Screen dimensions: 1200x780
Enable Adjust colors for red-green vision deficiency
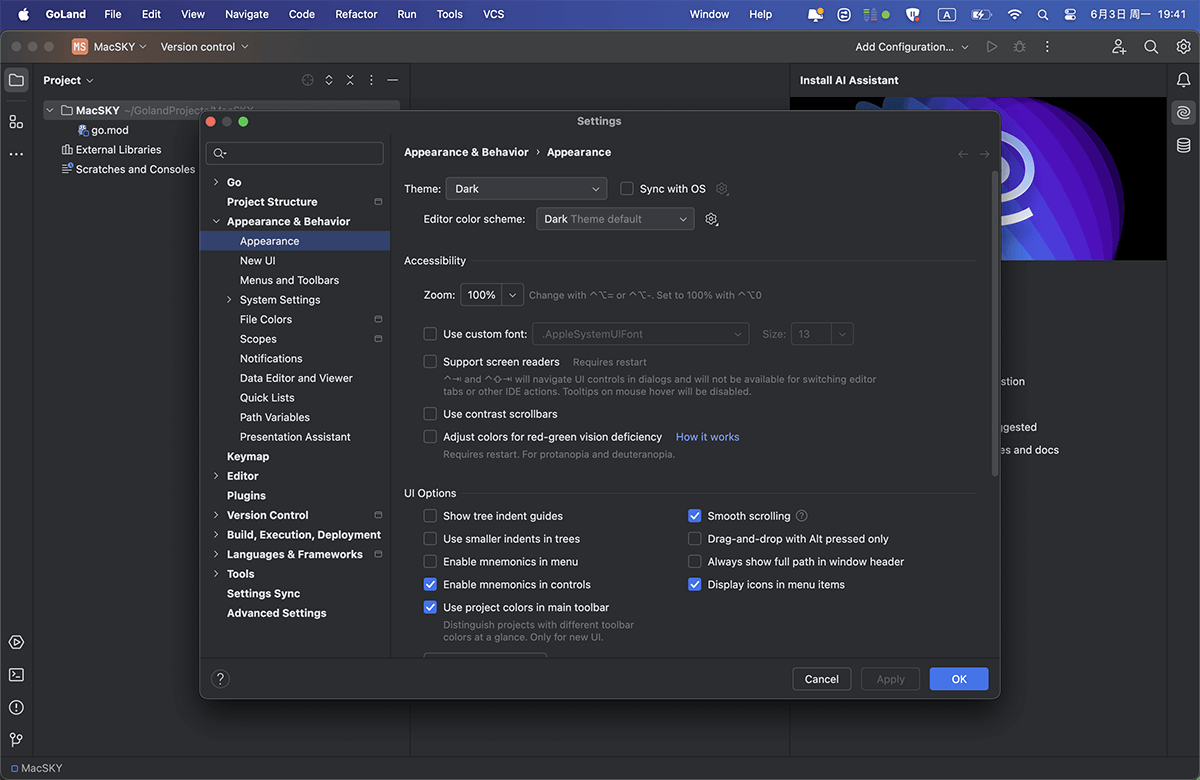[x=430, y=437]
